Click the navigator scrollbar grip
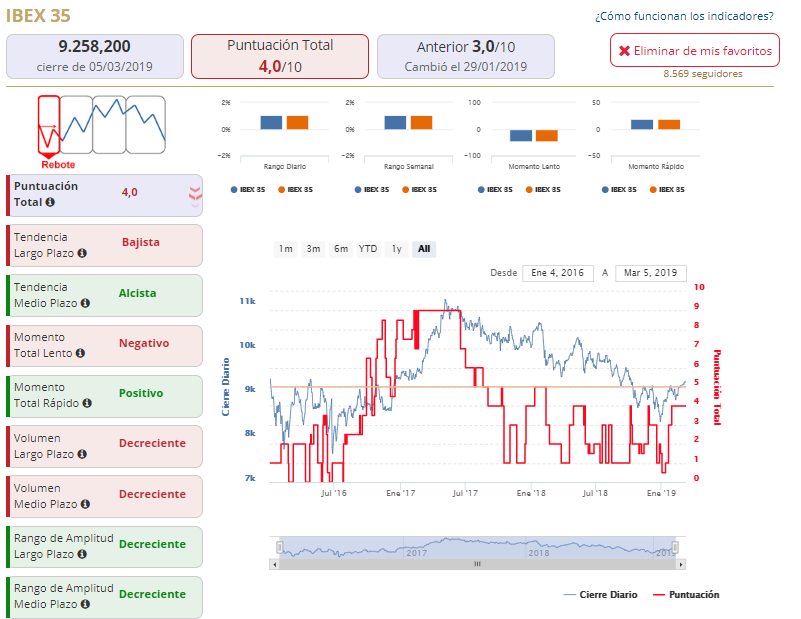801x619 pixels. point(477,564)
